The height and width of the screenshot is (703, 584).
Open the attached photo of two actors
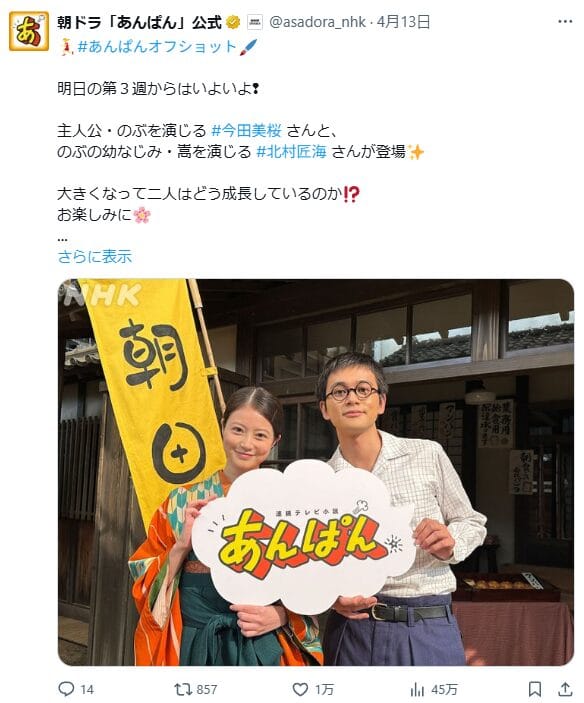pyautogui.click(x=316, y=472)
